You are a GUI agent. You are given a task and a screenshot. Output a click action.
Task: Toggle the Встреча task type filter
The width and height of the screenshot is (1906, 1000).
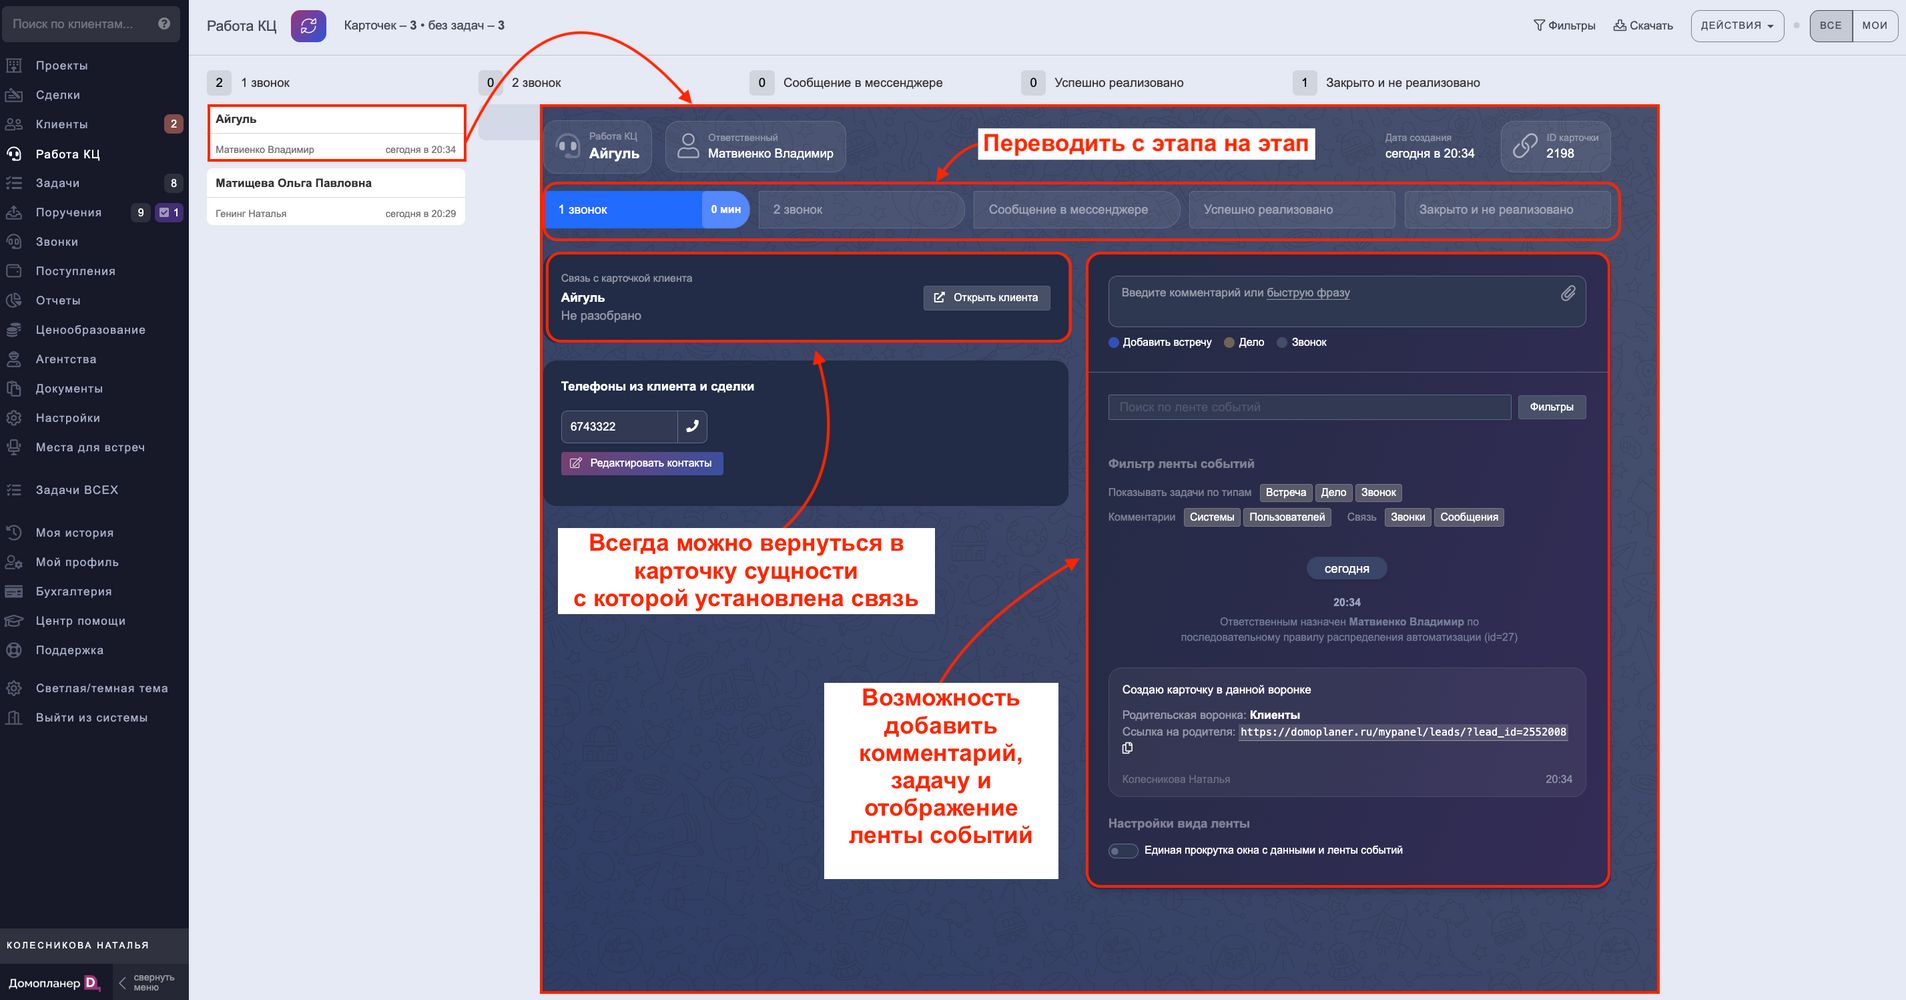pyautogui.click(x=1285, y=492)
